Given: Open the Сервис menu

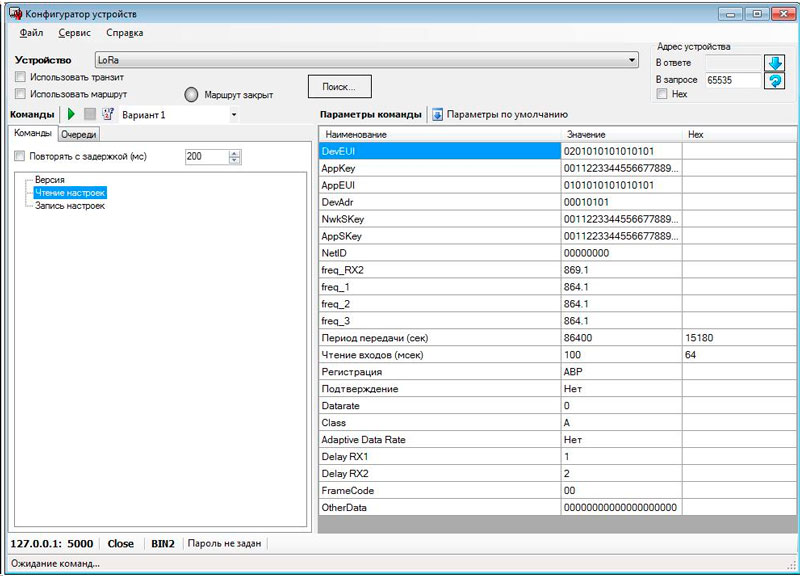Looking at the screenshot, I should 74,33.
